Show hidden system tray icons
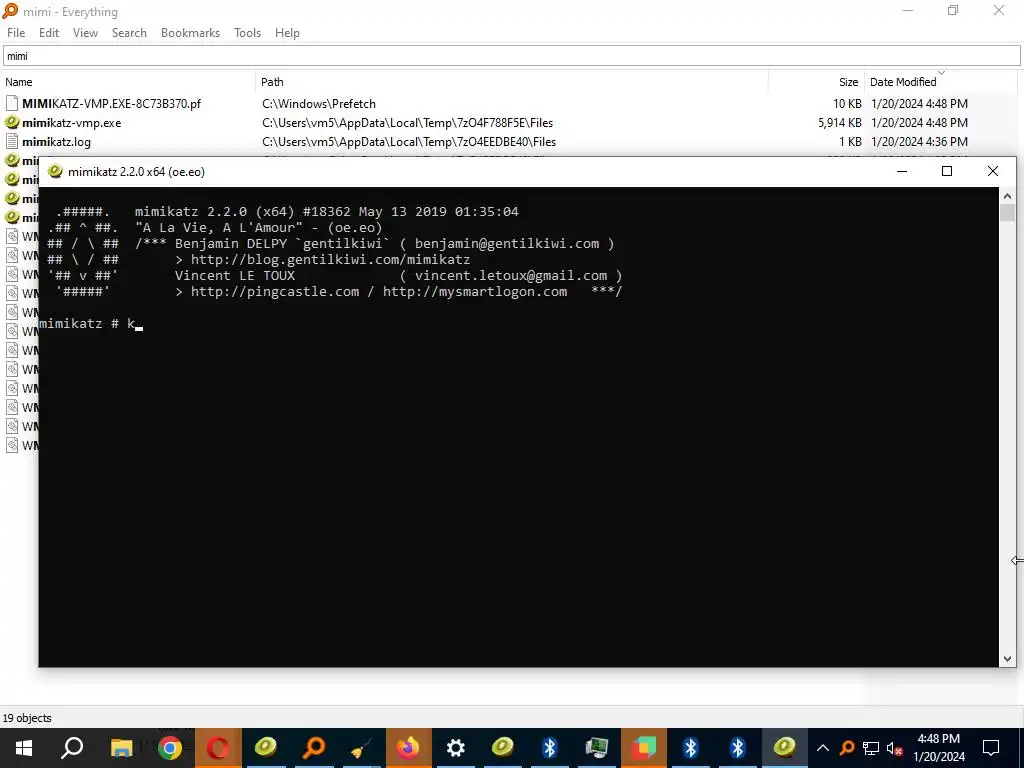The width and height of the screenshot is (1024, 768). click(823, 748)
